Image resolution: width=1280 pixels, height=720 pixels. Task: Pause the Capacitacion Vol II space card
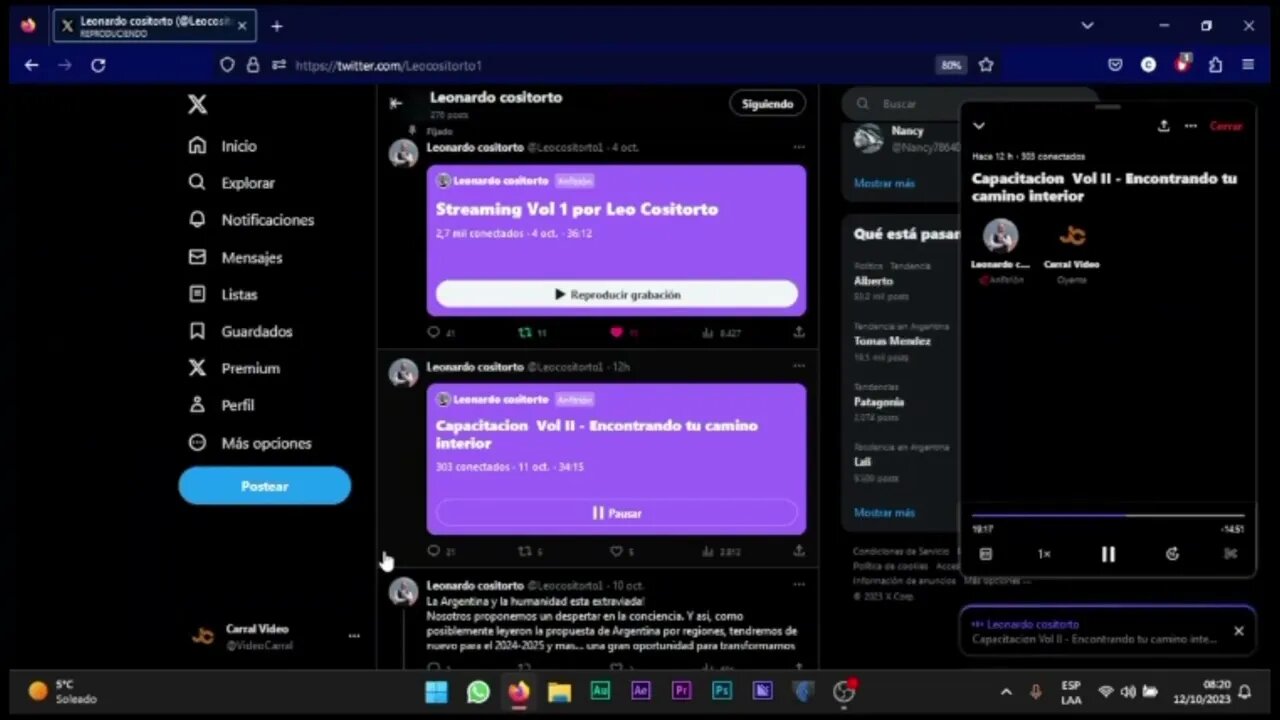point(617,513)
